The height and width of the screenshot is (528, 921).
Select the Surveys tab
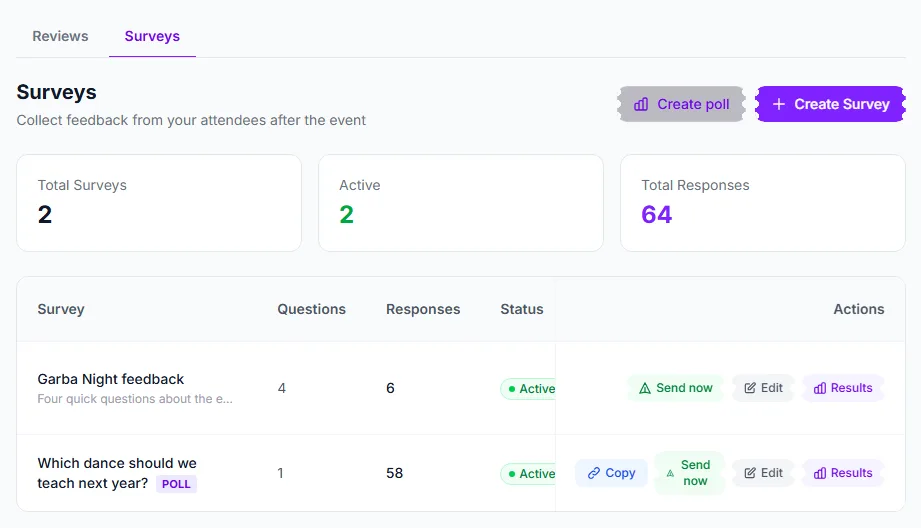(x=152, y=36)
